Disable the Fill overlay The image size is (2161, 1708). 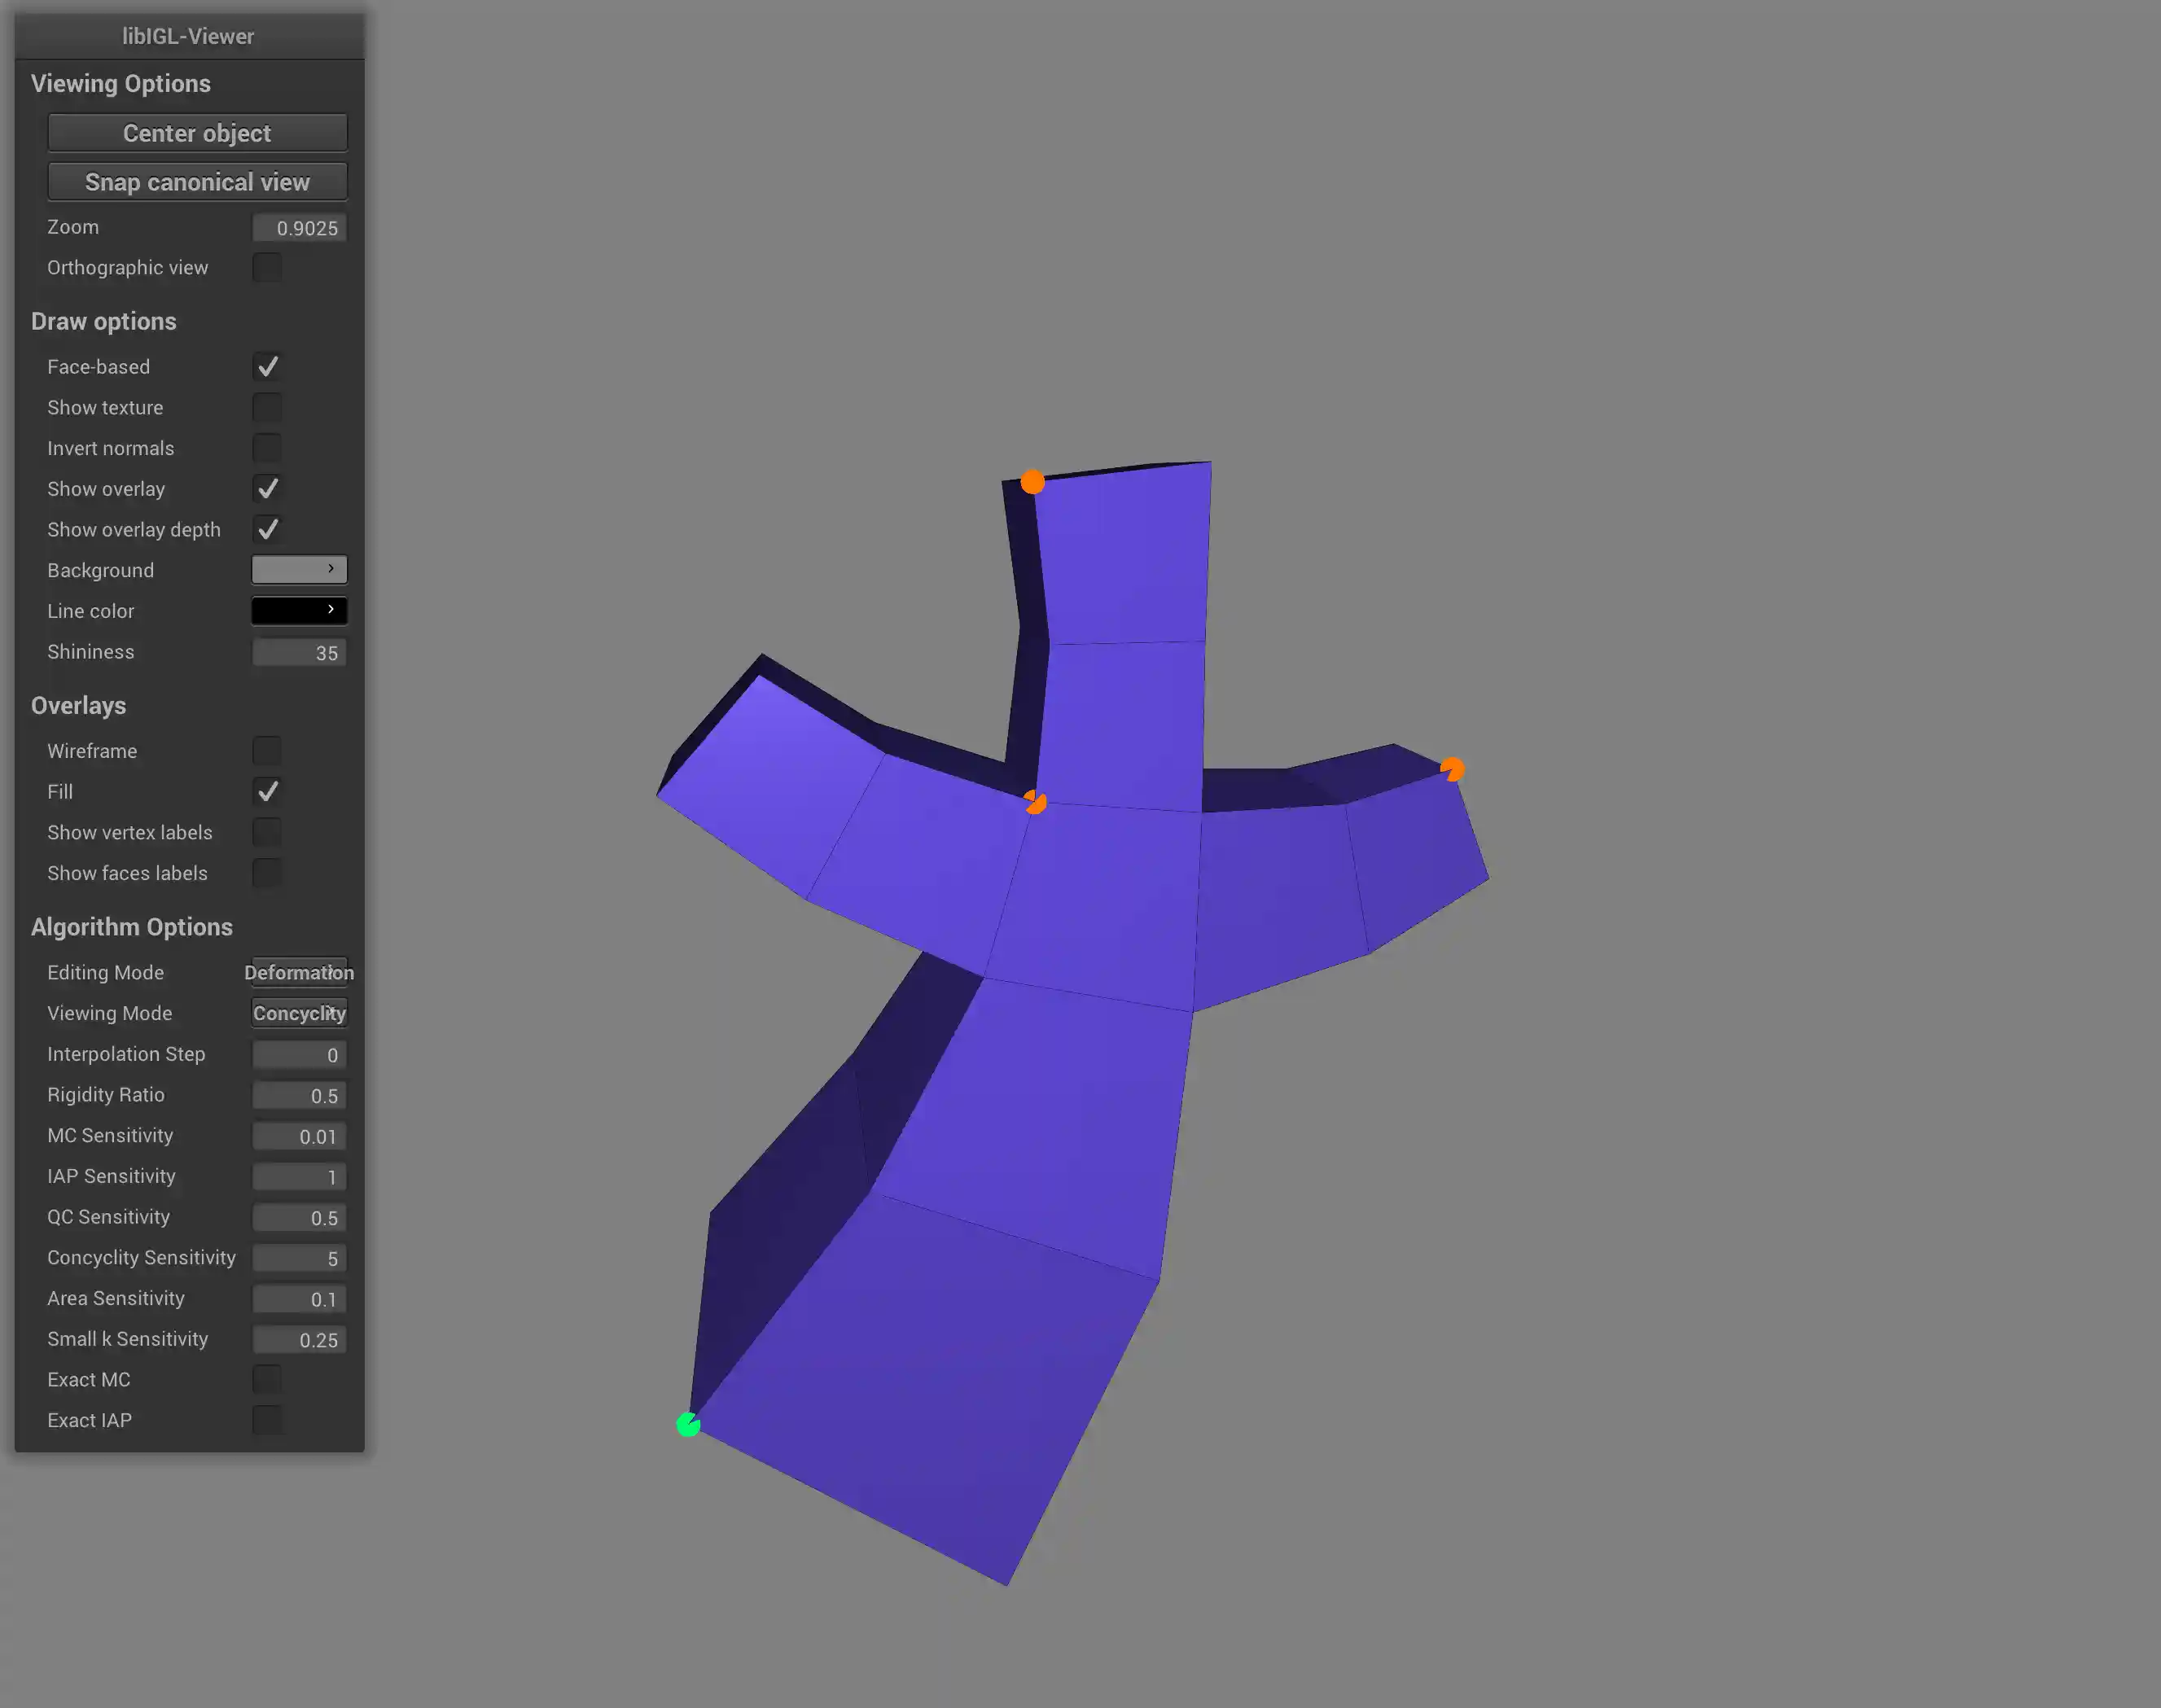tap(266, 791)
